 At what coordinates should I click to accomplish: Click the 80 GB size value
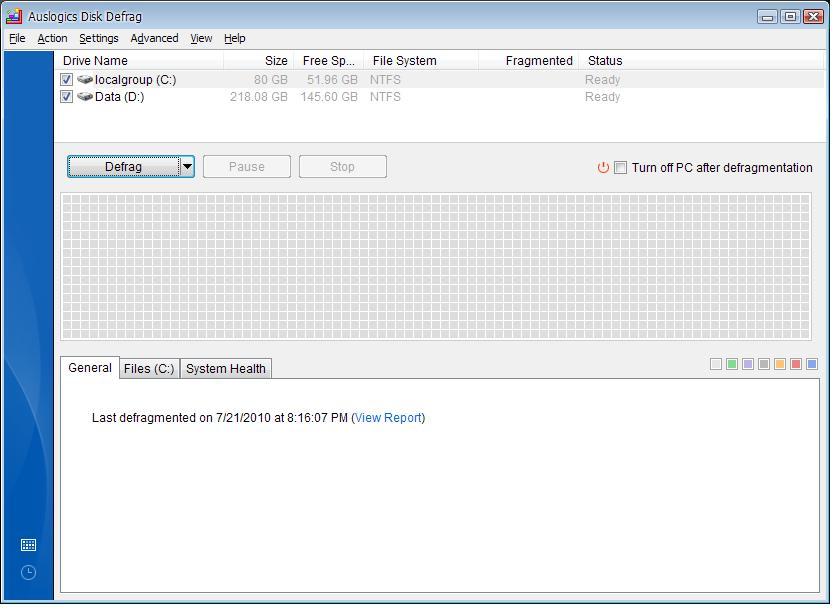point(271,80)
